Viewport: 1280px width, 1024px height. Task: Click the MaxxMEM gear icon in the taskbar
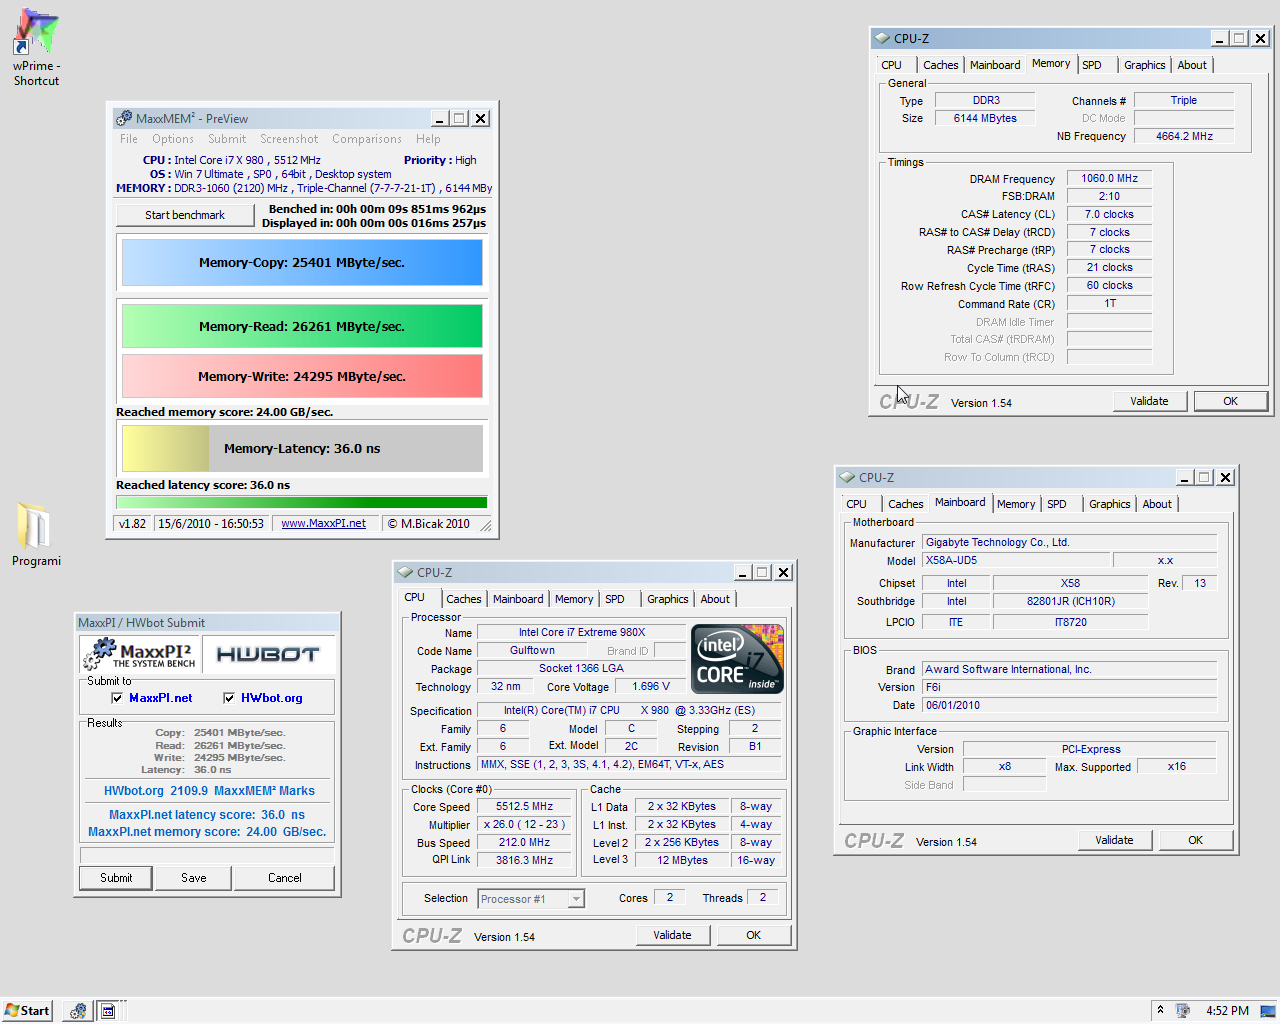pos(78,1011)
